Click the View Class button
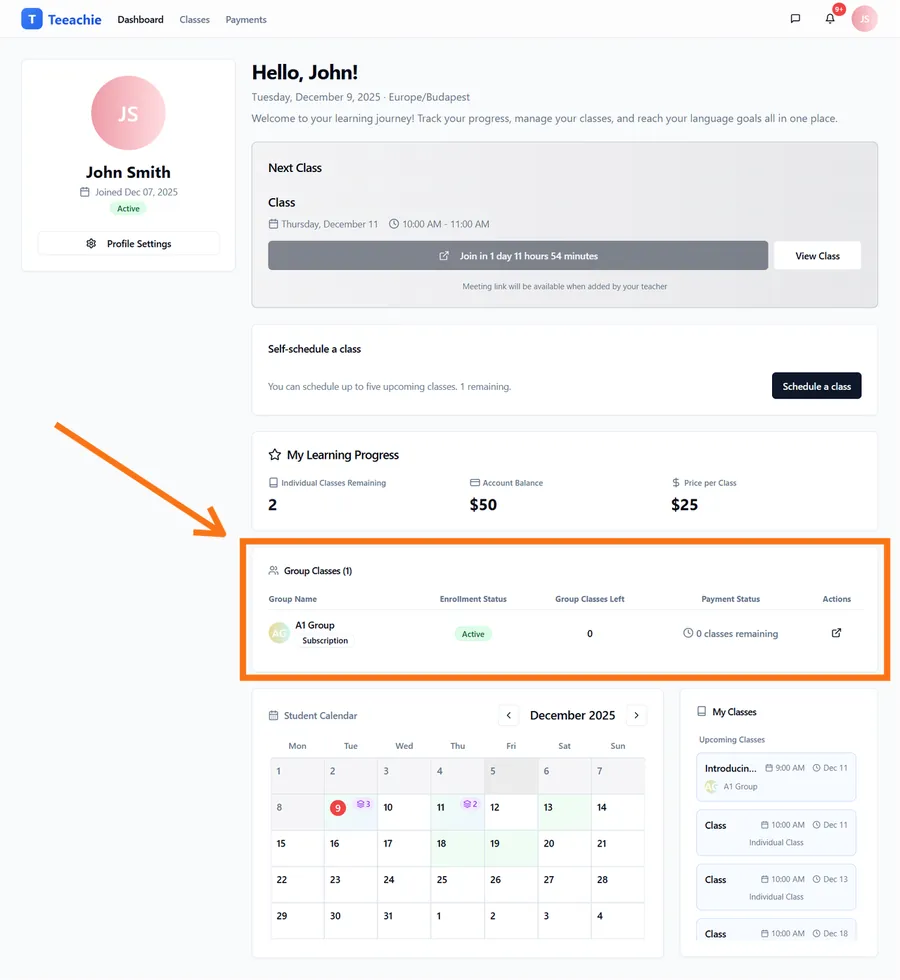Image resolution: width=900 pixels, height=980 pixels. pyautogui.click(x=817, y=256)
